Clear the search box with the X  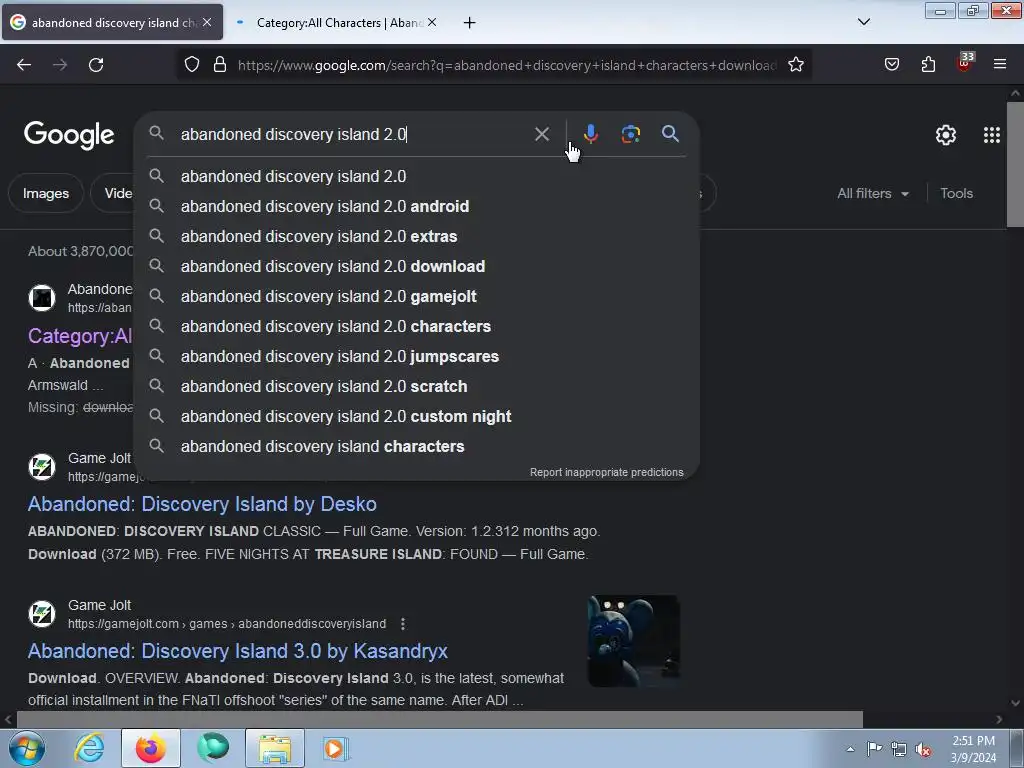point(541,135)
